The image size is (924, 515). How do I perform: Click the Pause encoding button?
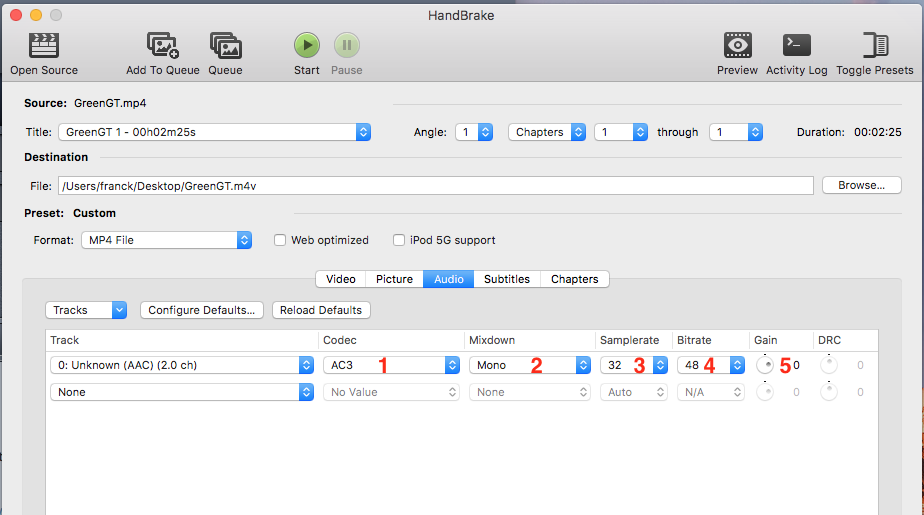tap(347, 45)
